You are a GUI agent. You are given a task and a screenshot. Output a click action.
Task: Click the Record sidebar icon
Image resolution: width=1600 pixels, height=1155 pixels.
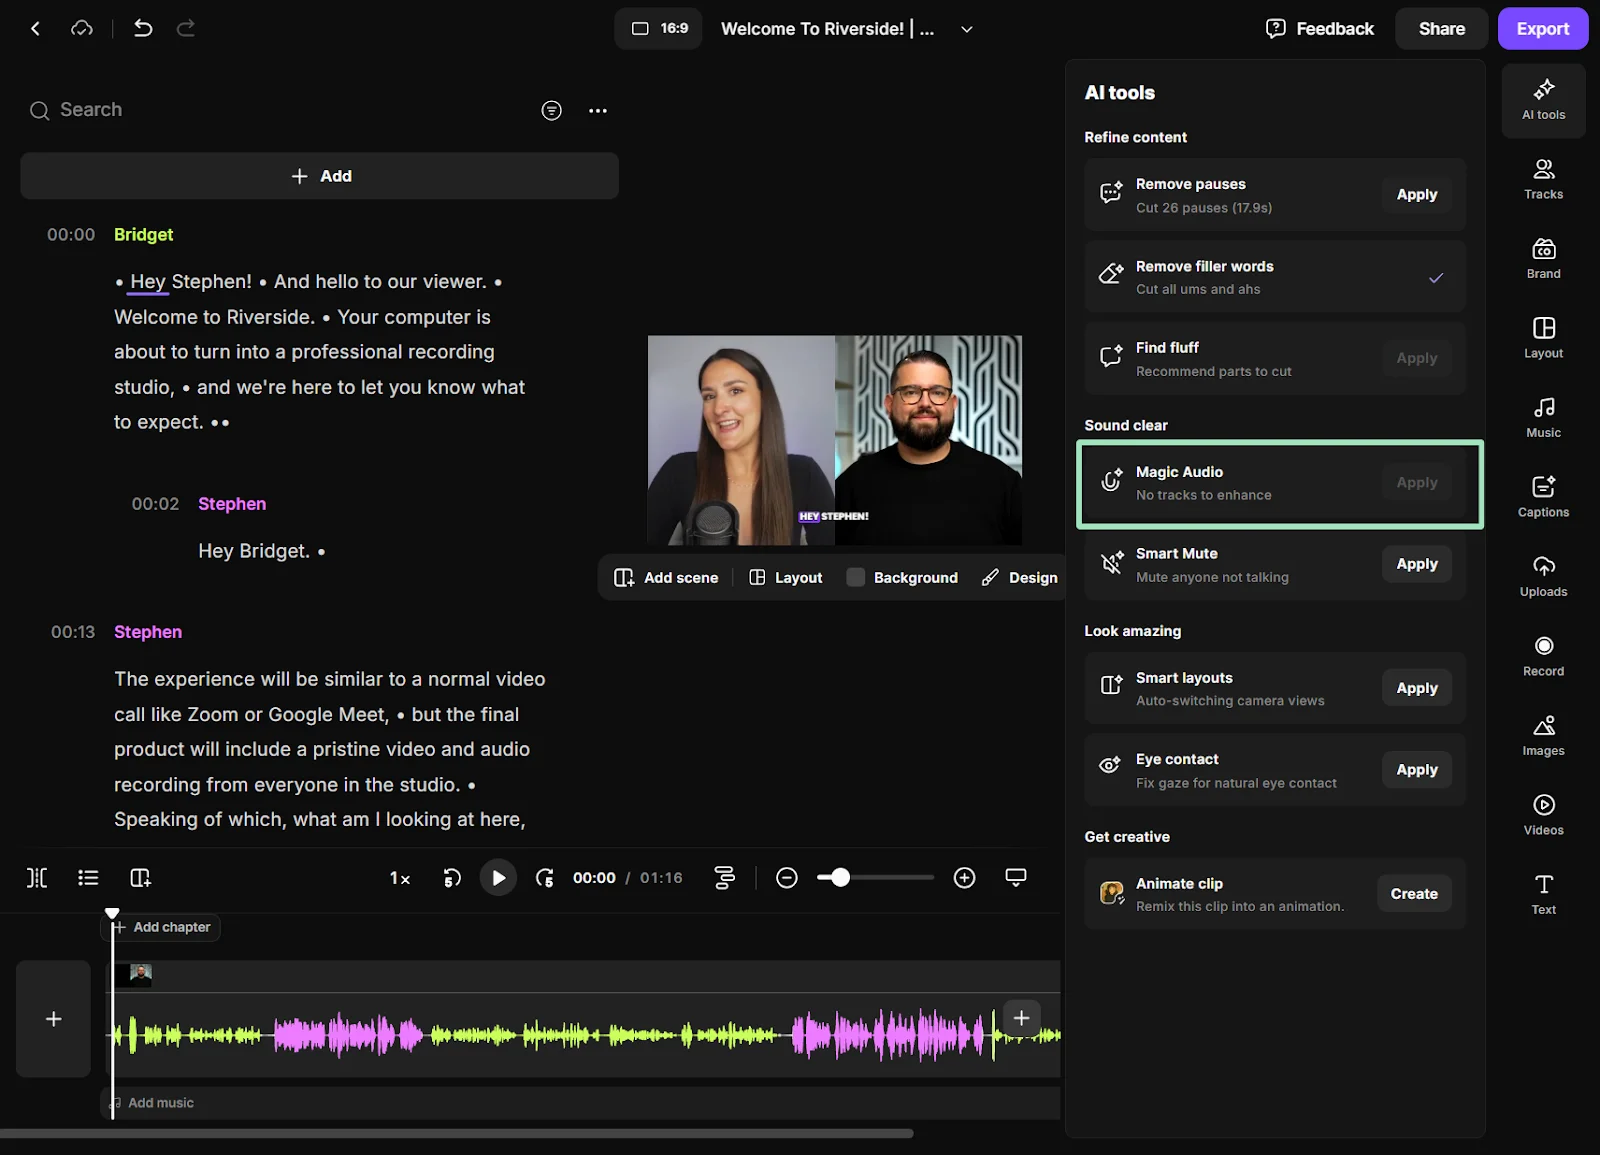(1543, 655)
